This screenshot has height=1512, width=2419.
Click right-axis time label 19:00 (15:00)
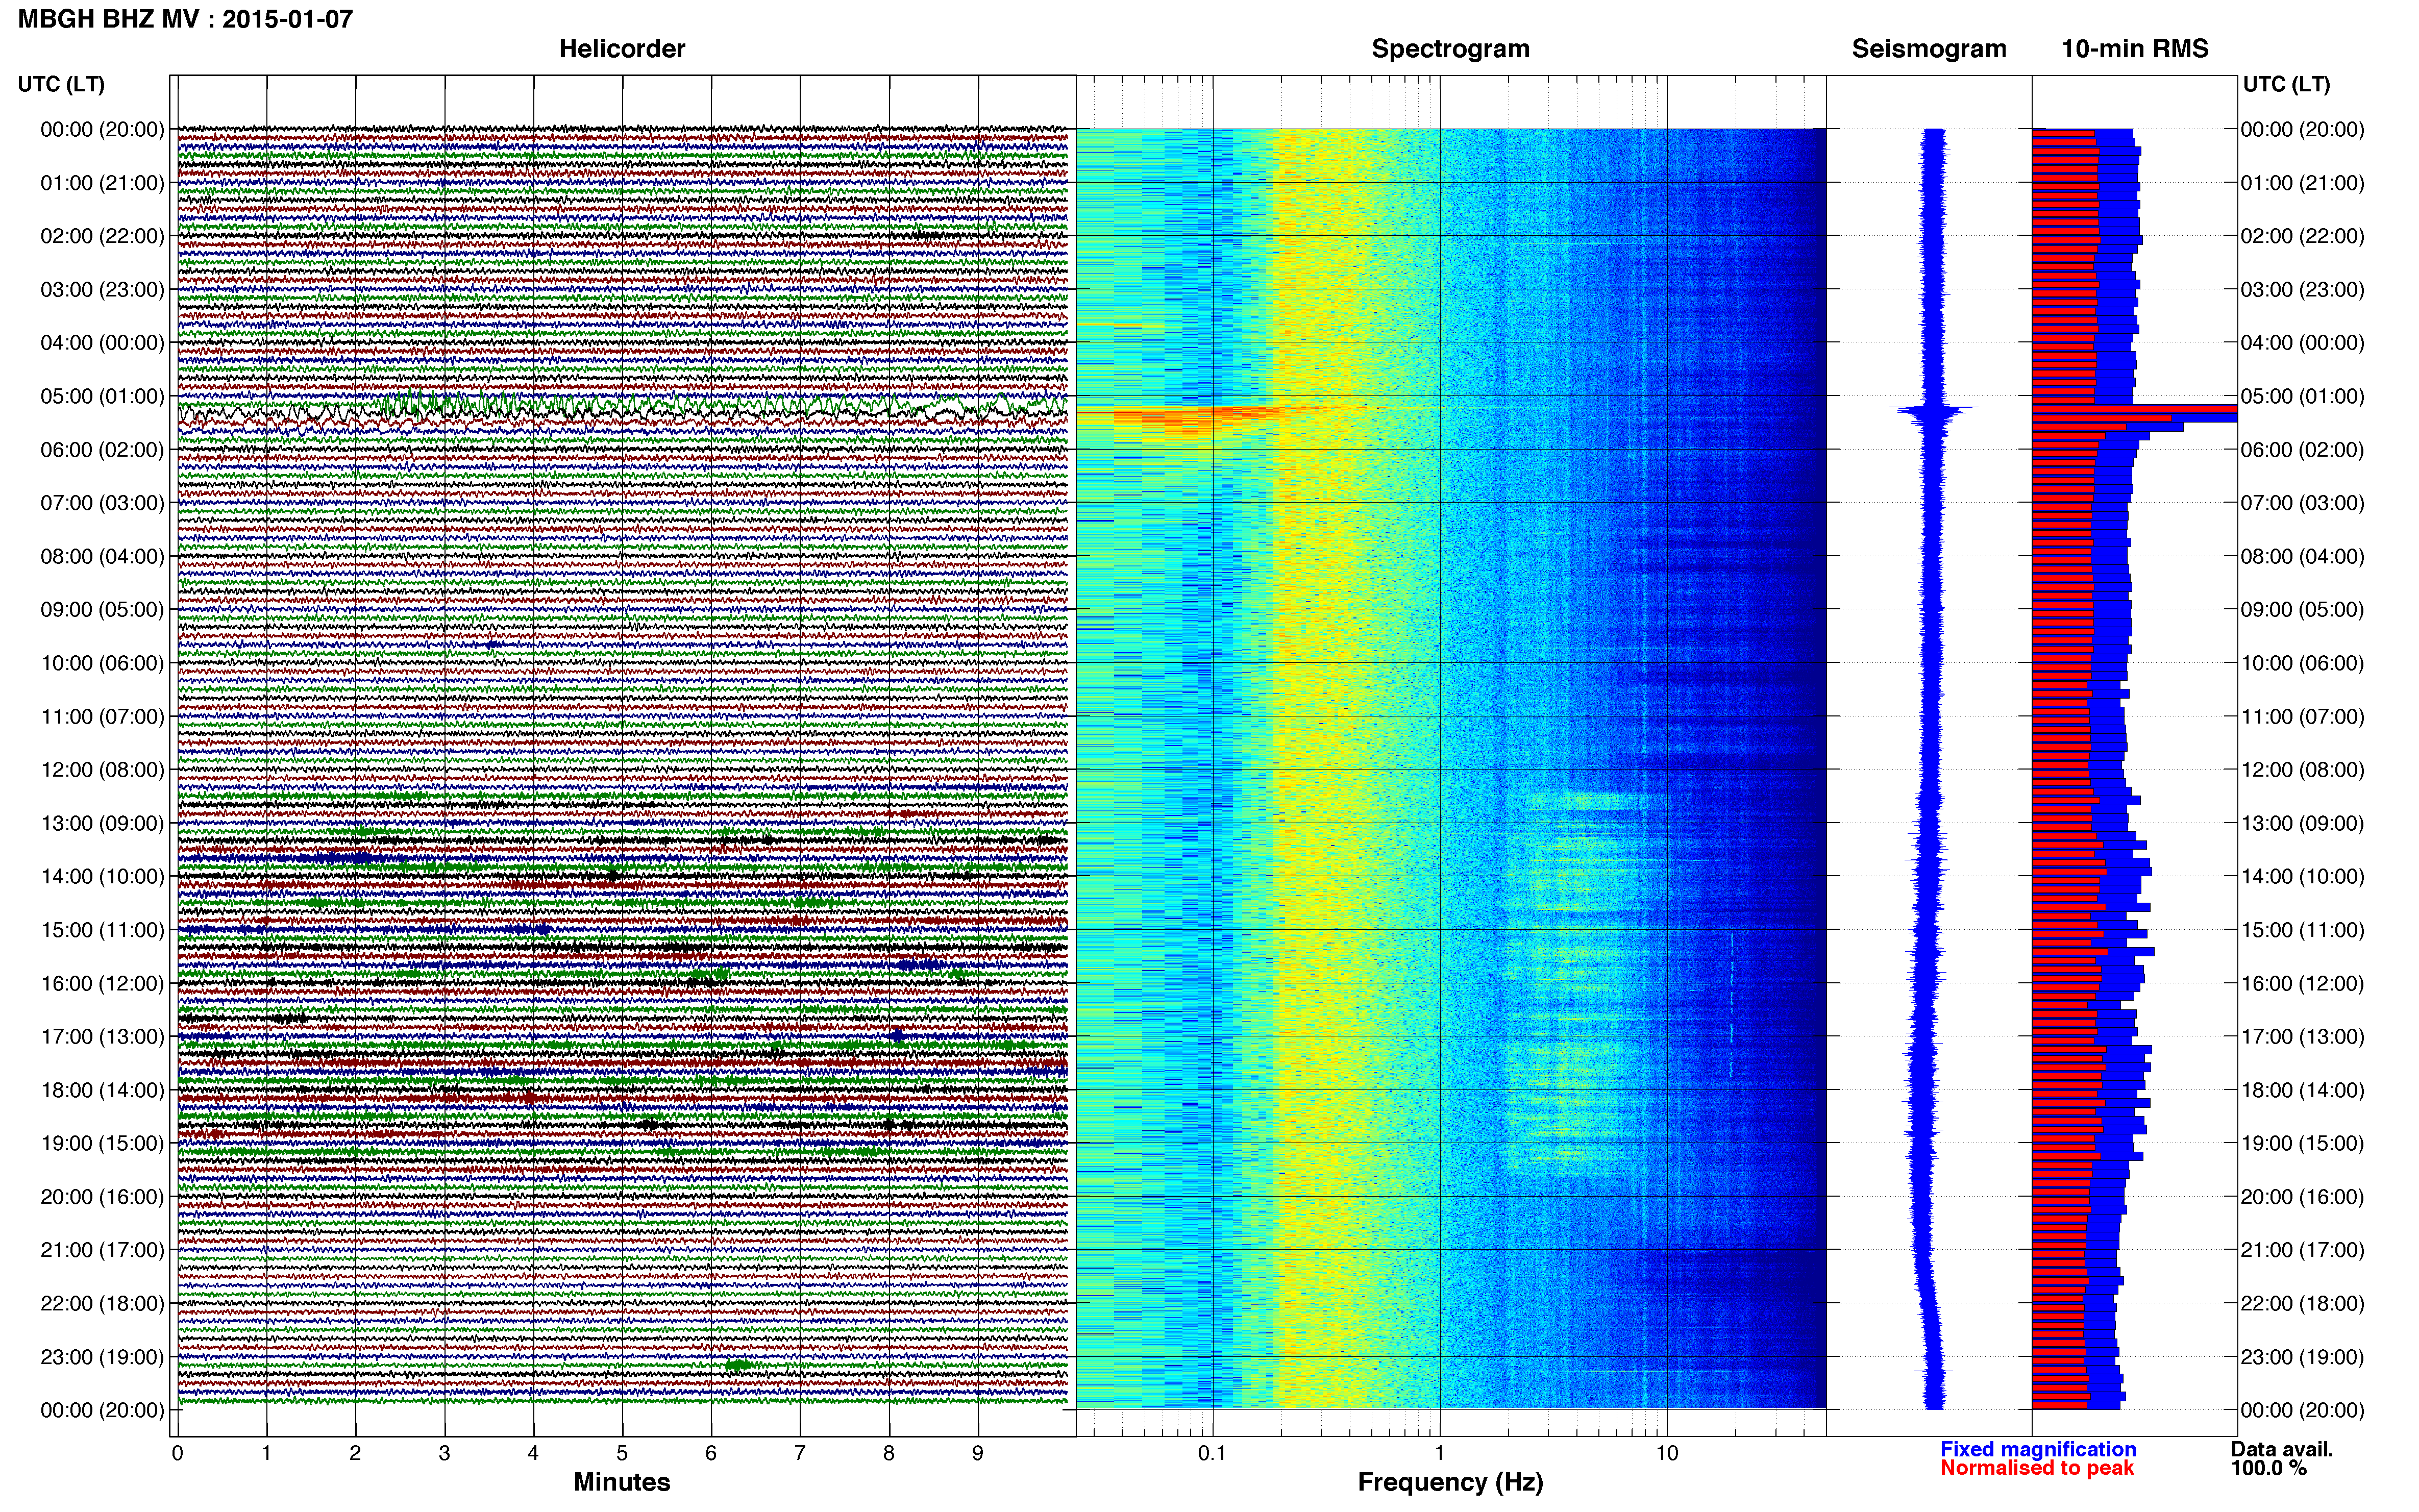(2302, 1143)
